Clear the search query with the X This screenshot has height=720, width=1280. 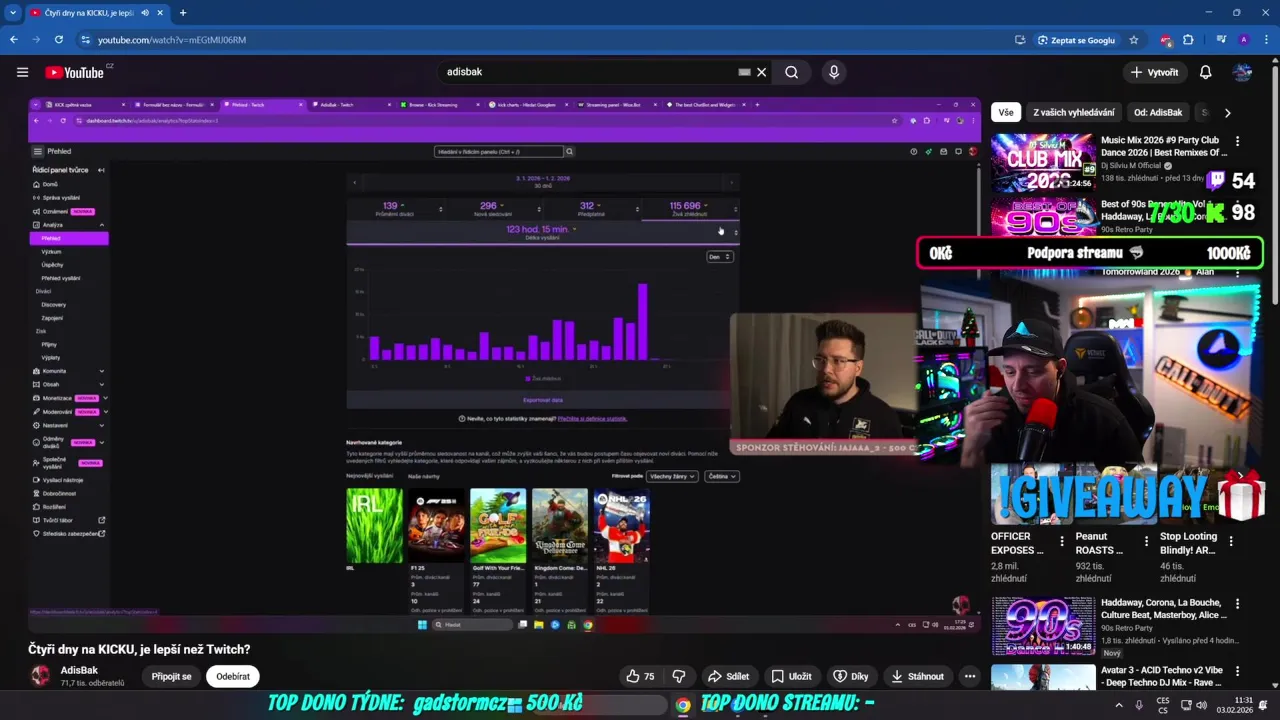pyautogui.click(x=761, y=72)
